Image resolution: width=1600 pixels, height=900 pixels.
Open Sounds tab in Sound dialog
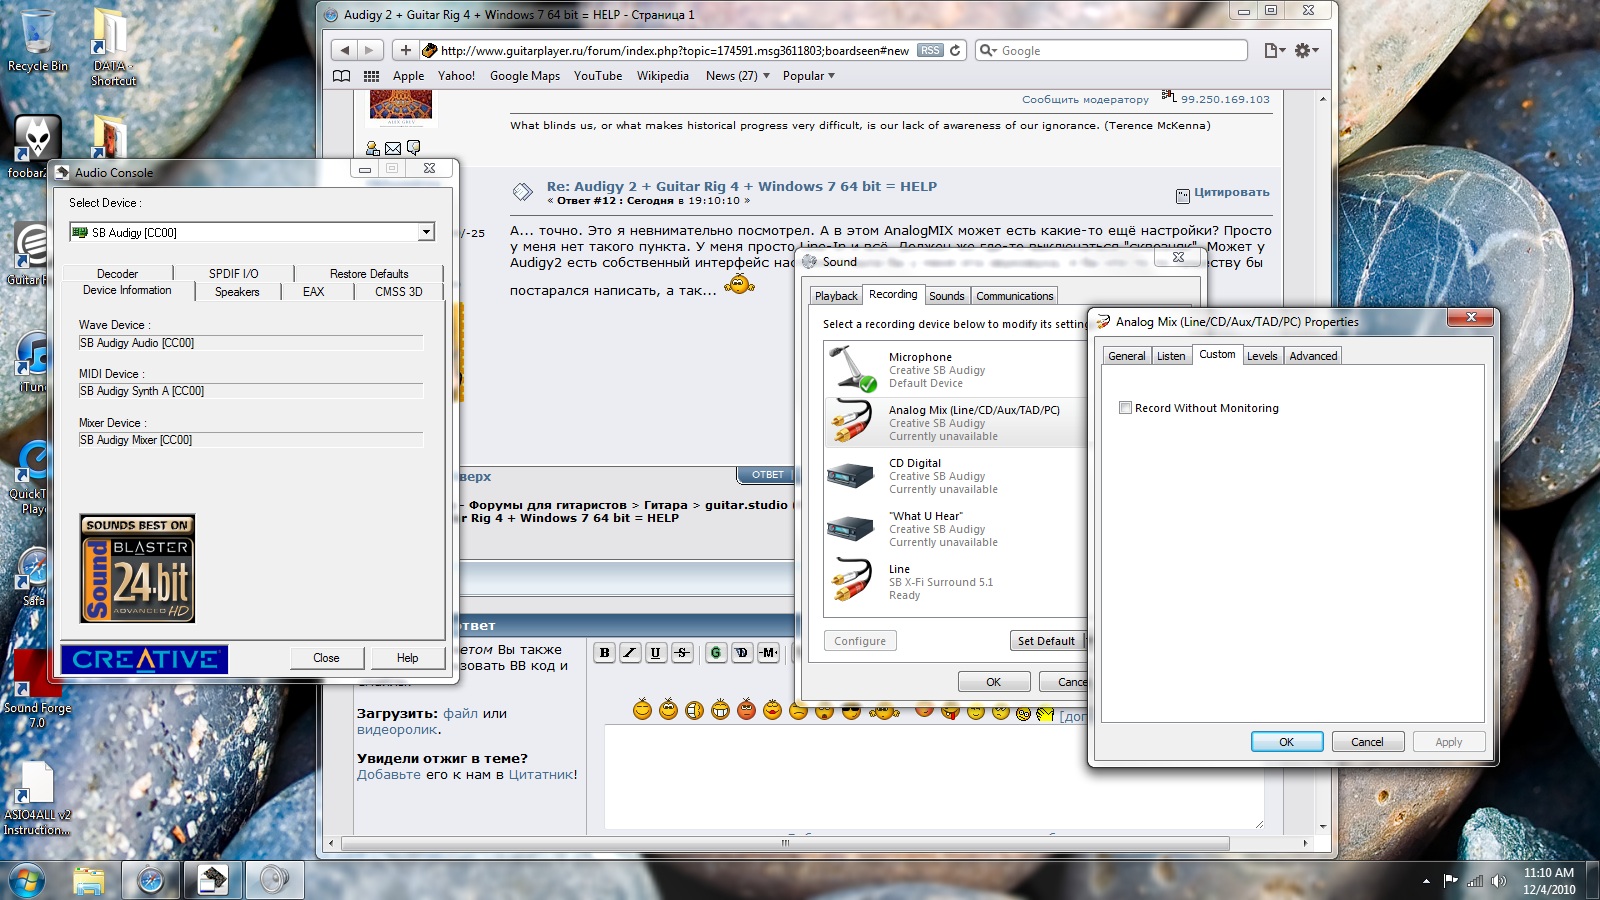[x=947, y=296]
